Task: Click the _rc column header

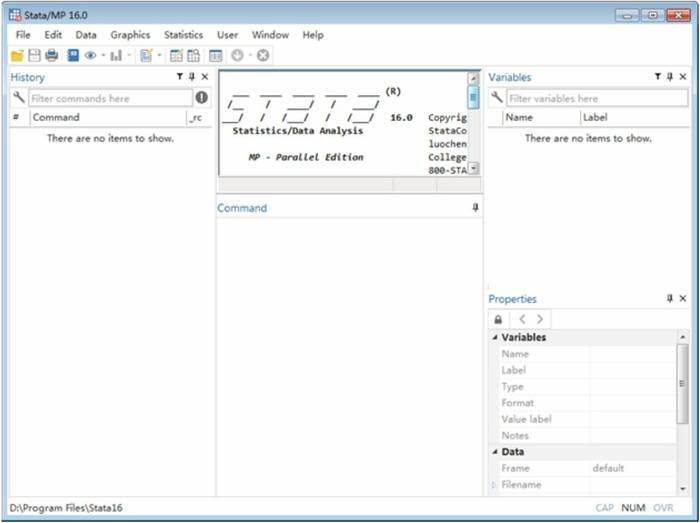Action: click(198, 117)
